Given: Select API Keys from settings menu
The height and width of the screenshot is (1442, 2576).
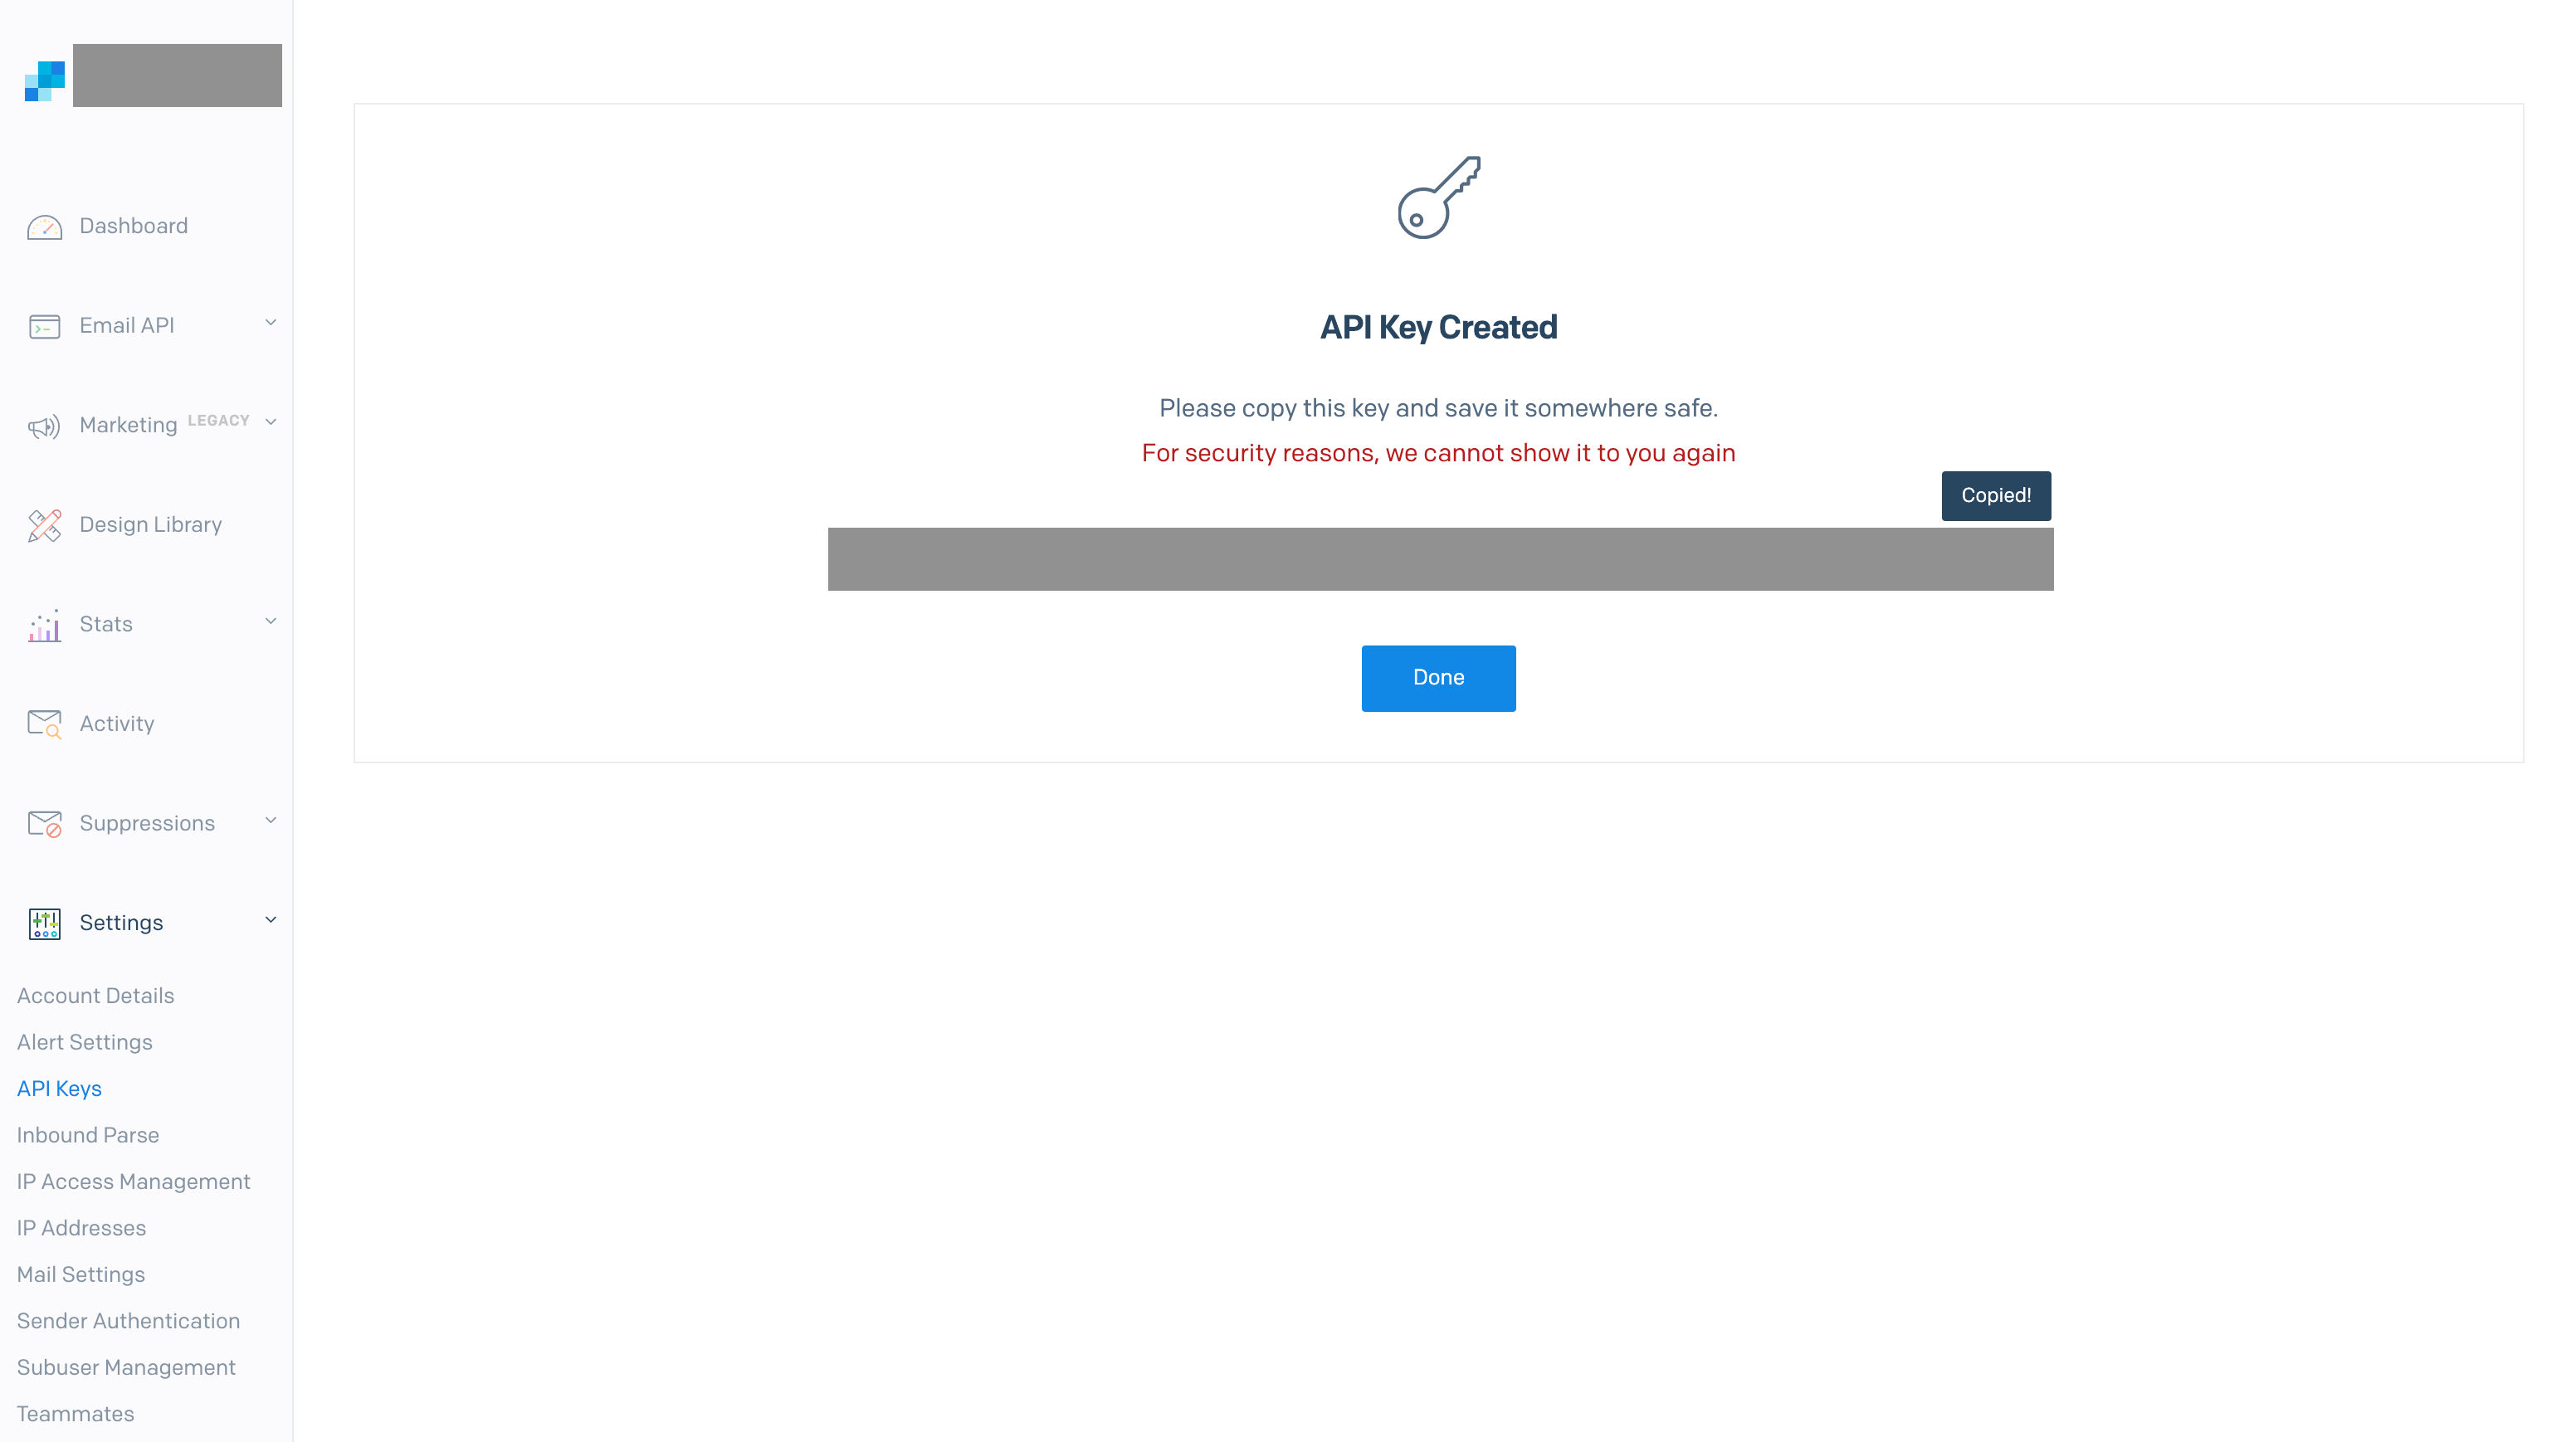Looking at the screenshot, I should pyautogui.click(x=58, y=1088).
